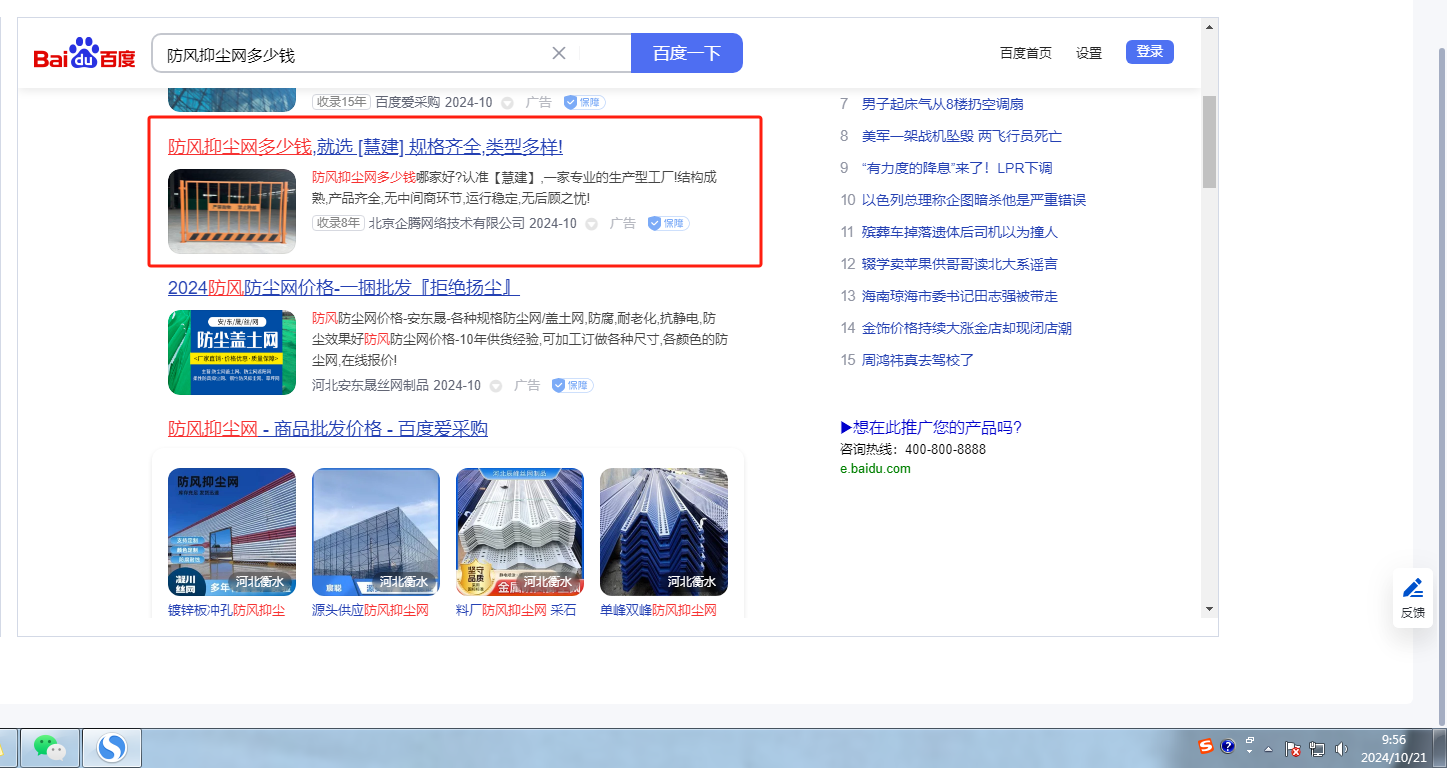Open result 2024防风防尘网价格-一捆批发
The width and height of the screenshot is (1447, 768).
click(x=344, y=288)
